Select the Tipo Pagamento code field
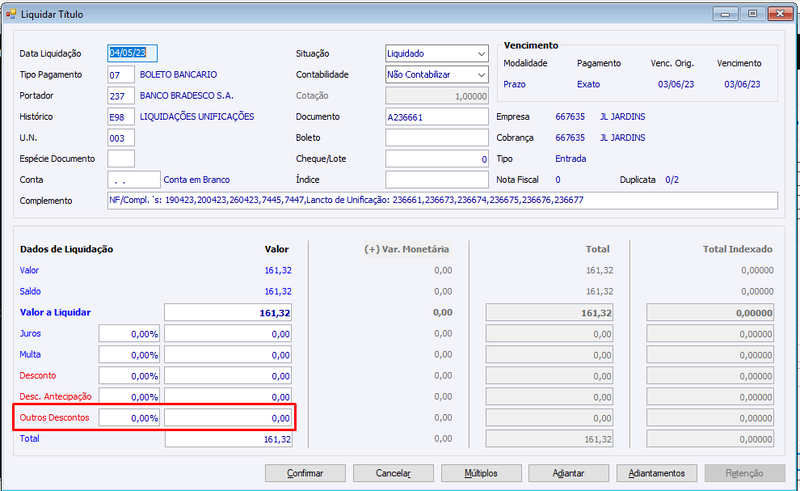The height and width of the screenshot is (491, 800). pyautogui.click(x=121, y=75)
